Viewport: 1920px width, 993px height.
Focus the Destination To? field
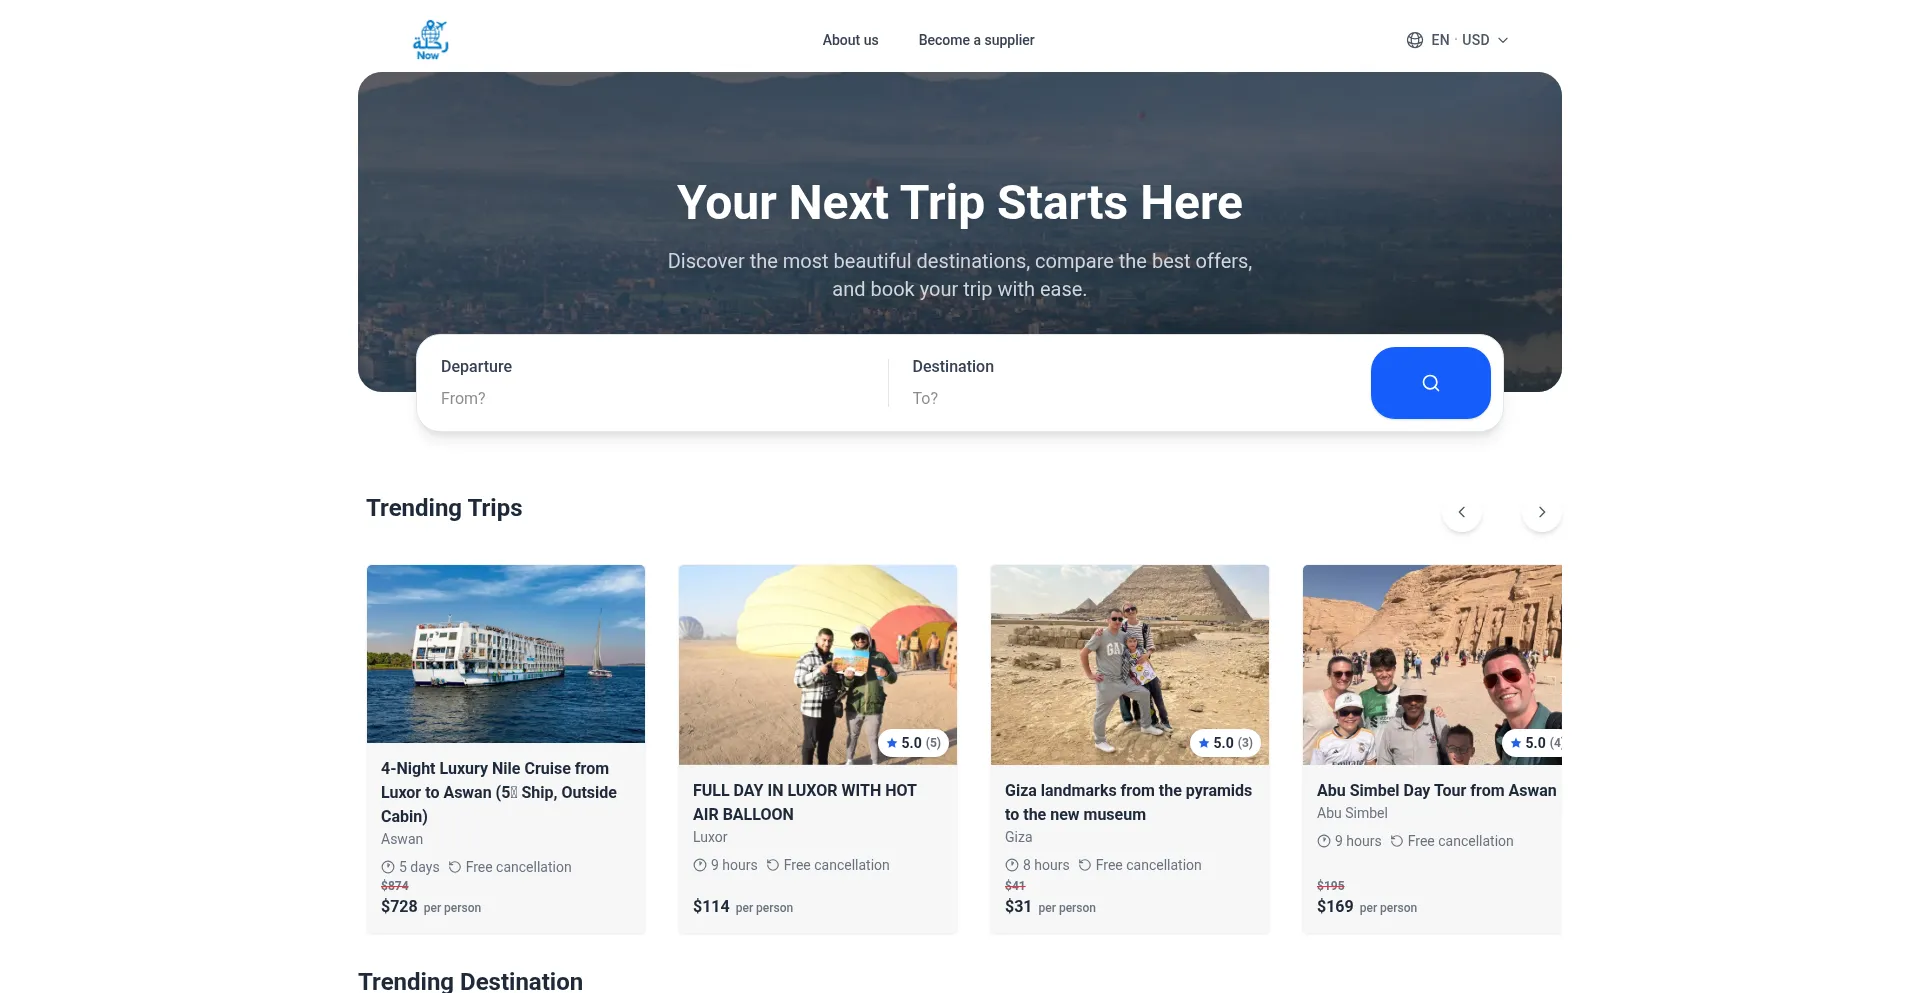coord(1130,383)
